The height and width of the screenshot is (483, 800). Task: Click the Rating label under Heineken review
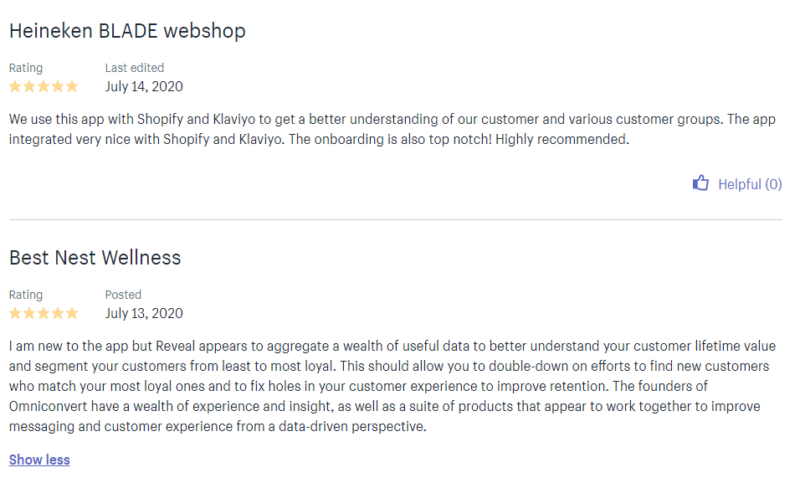click(26, 68)
